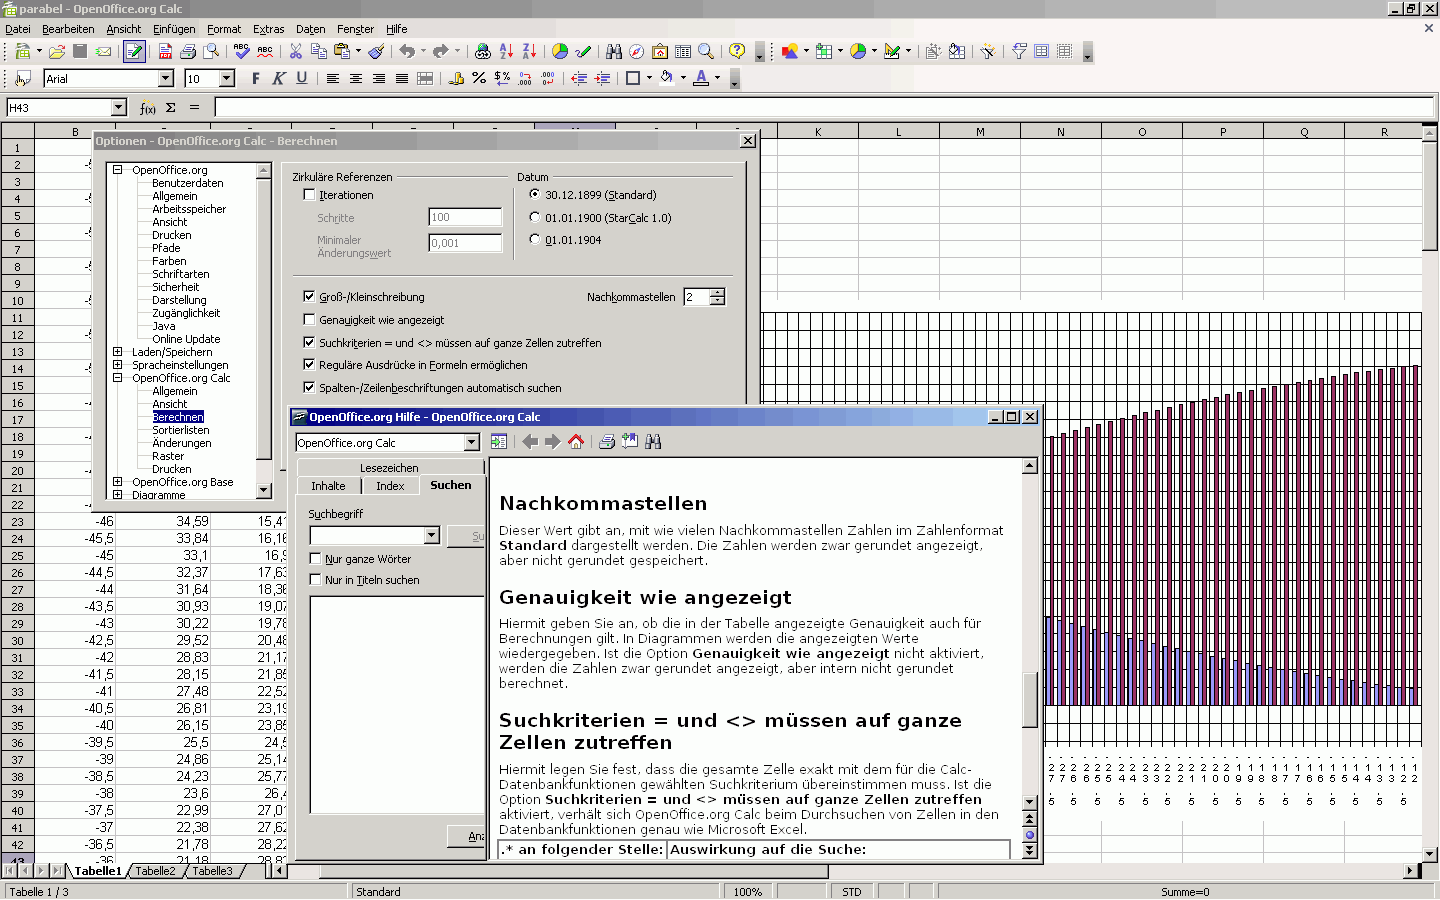1440x900 pixels.
Task: Go to help start page (house icon)
Action: (x=576, y=442)
